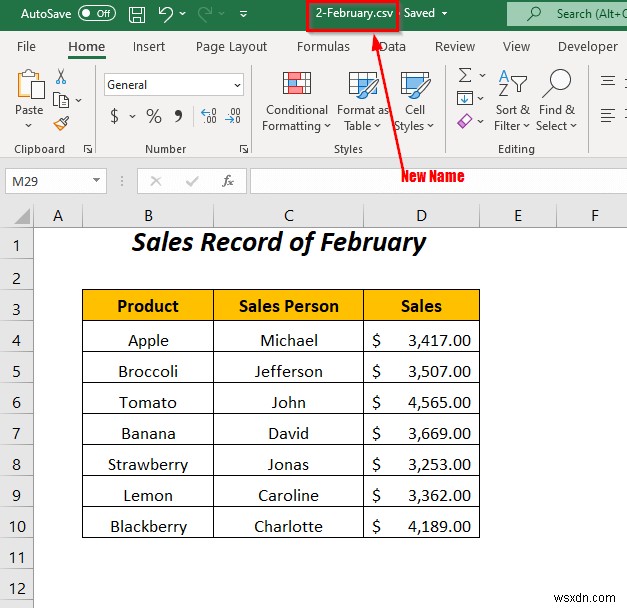The height and width of the screenshot is (608, 627).
Task: Toggle the AutoSave switch
Action: pos(96,14)
